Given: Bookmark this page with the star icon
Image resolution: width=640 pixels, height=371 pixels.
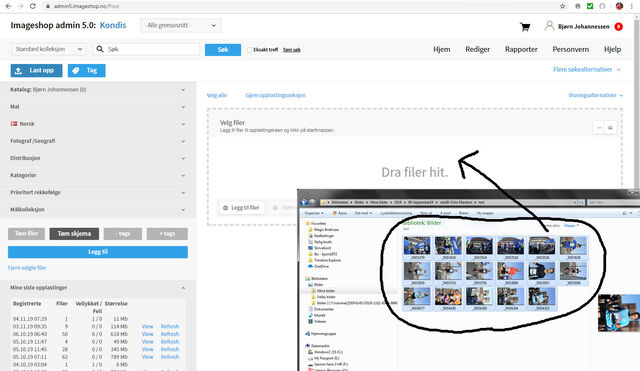Looking at the screenshot, I should point(563,6).
